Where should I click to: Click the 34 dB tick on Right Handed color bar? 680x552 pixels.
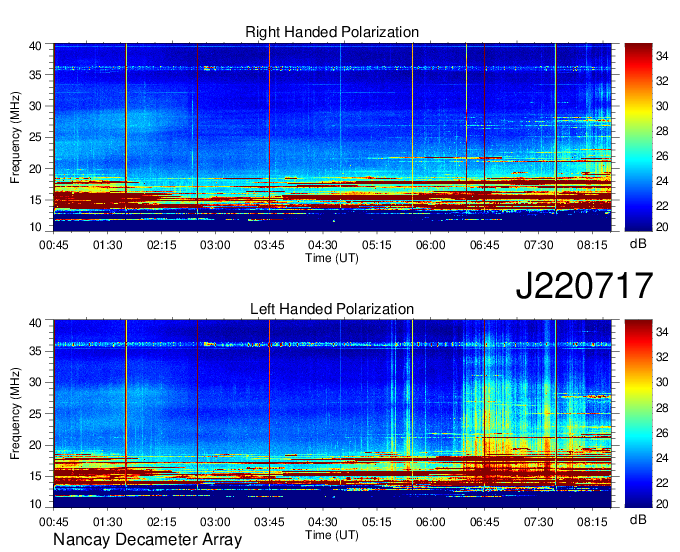click(x=662, y=56)
